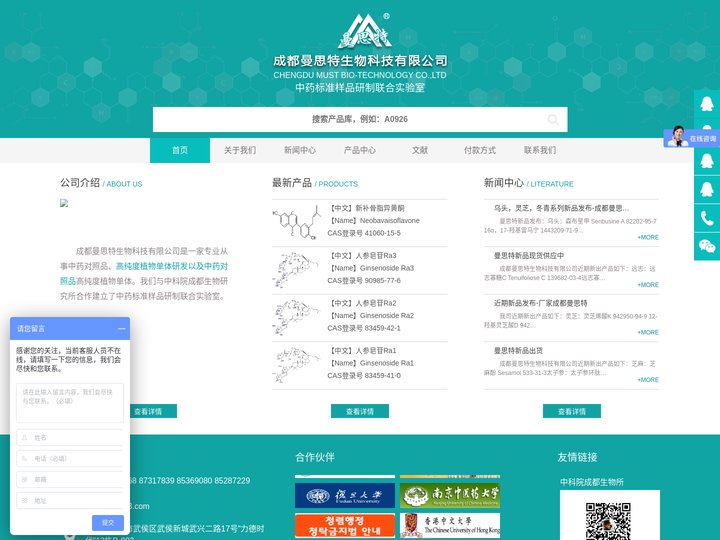Screen dimensions: 720x540
Task: Open the 在线咨询 online consultation badge
Action: point(692,137)
